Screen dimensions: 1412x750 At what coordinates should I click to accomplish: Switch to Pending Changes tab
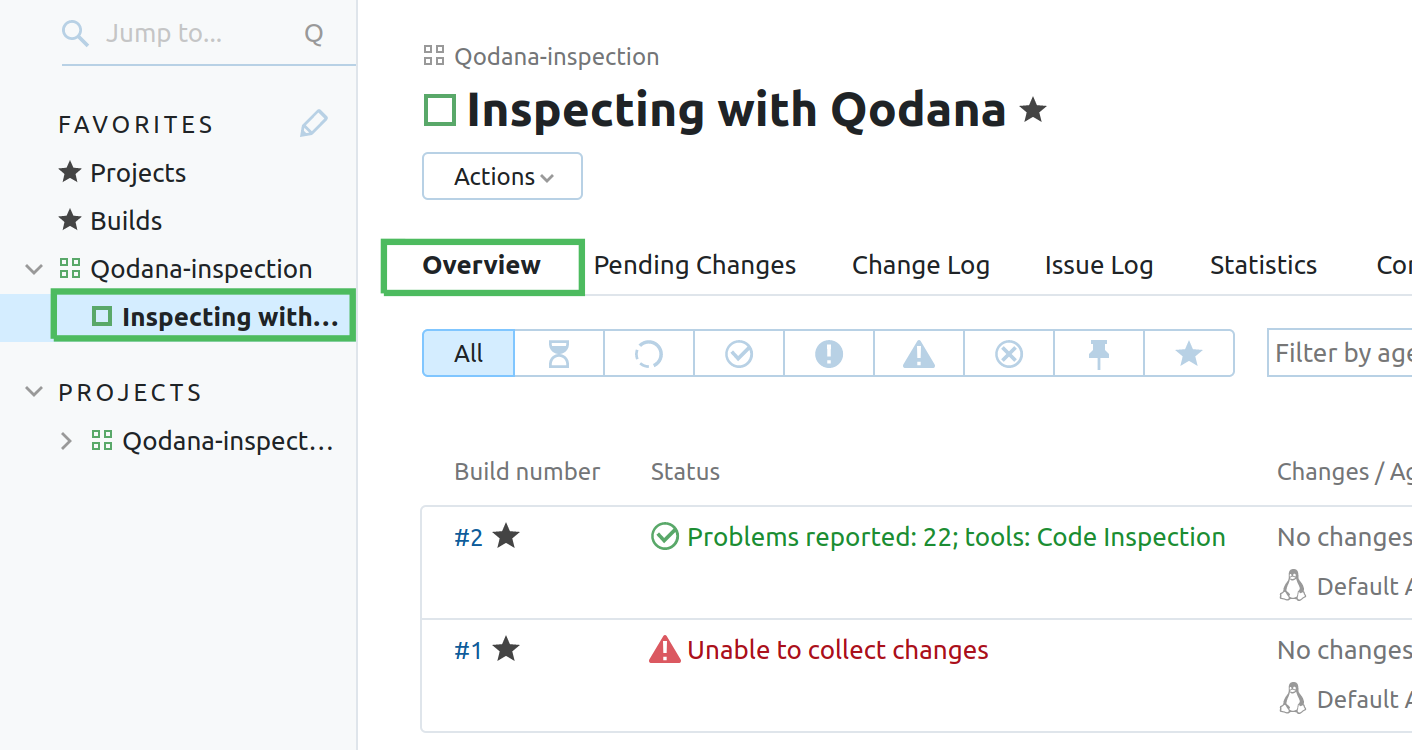[x=695, y=266]
